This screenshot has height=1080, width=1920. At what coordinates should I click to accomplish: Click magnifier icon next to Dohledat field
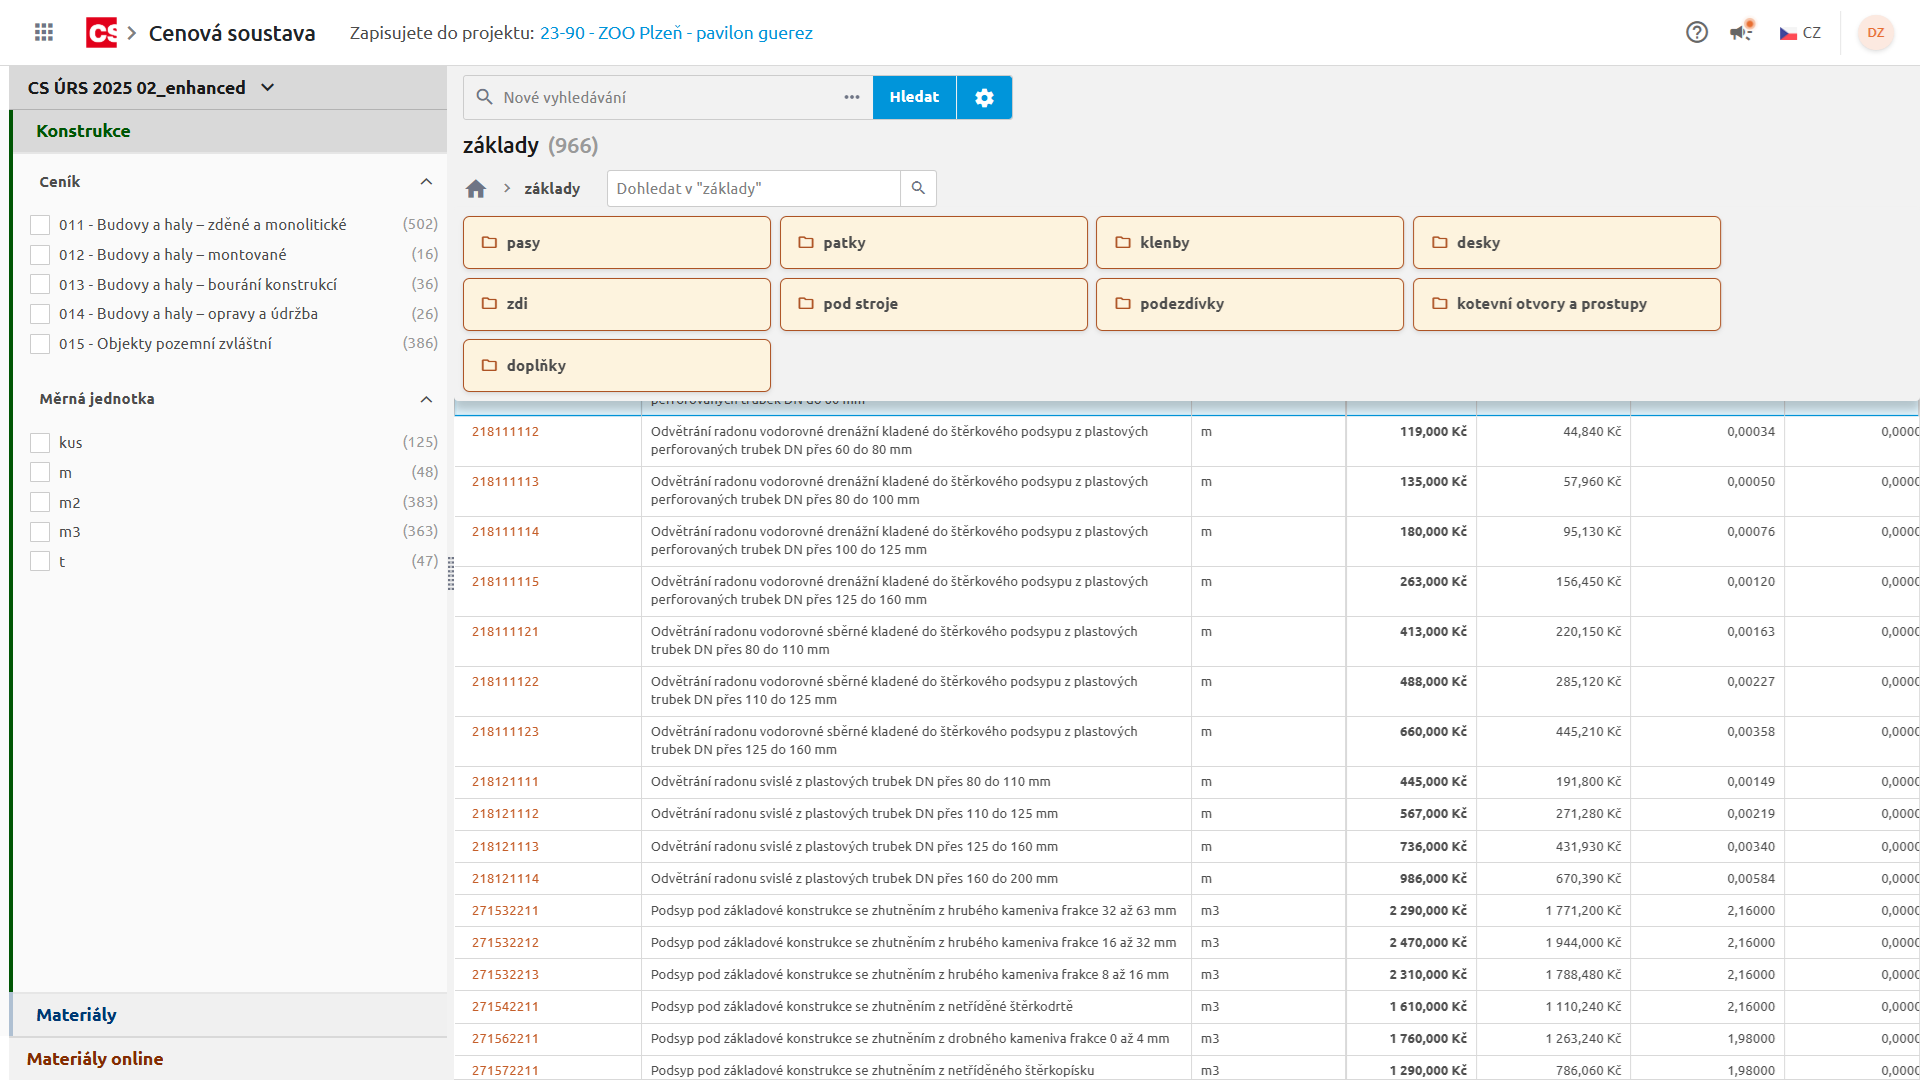click(918, 188)
